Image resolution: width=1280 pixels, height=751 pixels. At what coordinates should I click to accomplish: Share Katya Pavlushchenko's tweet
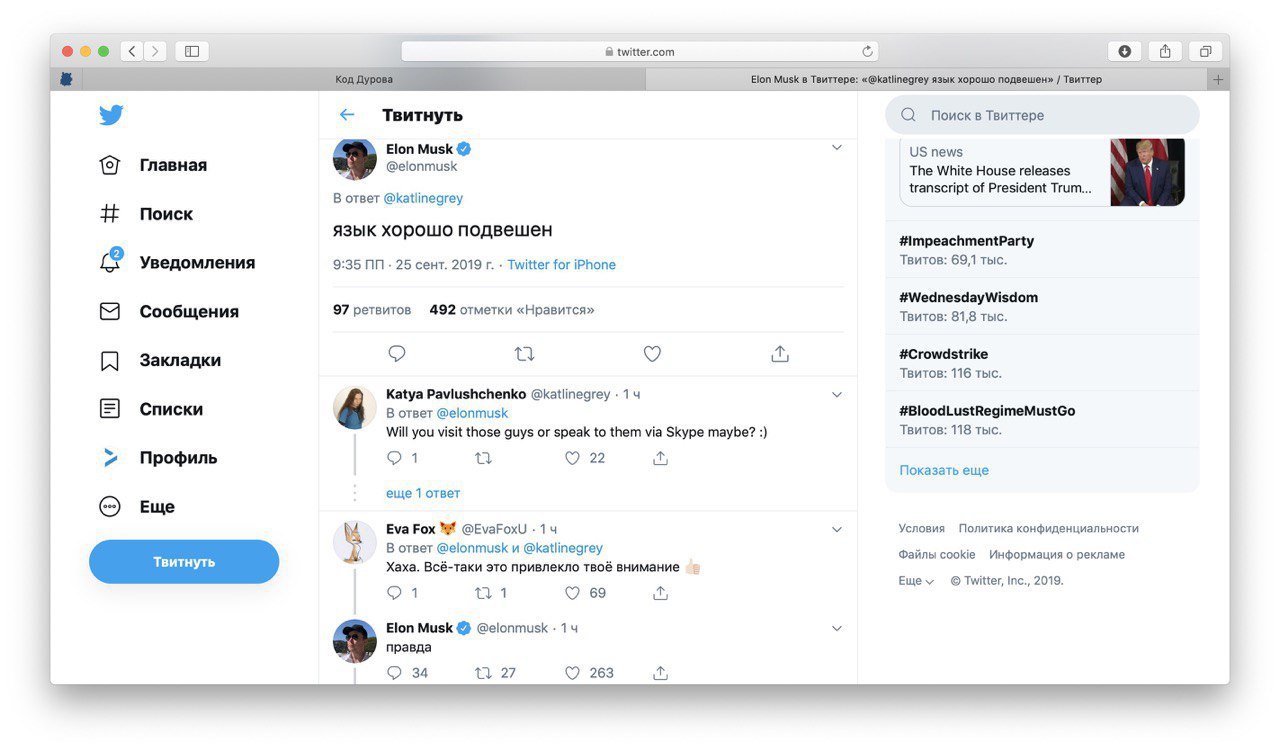(660, 458)
